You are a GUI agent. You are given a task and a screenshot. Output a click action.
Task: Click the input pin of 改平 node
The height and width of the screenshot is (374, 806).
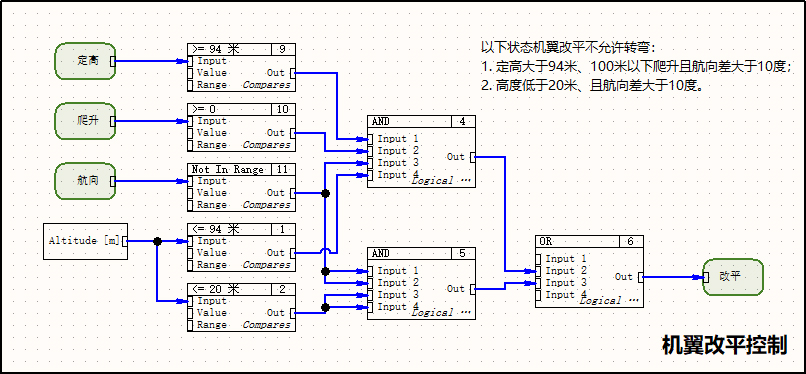pyautogui.click(x=706, y=277)
